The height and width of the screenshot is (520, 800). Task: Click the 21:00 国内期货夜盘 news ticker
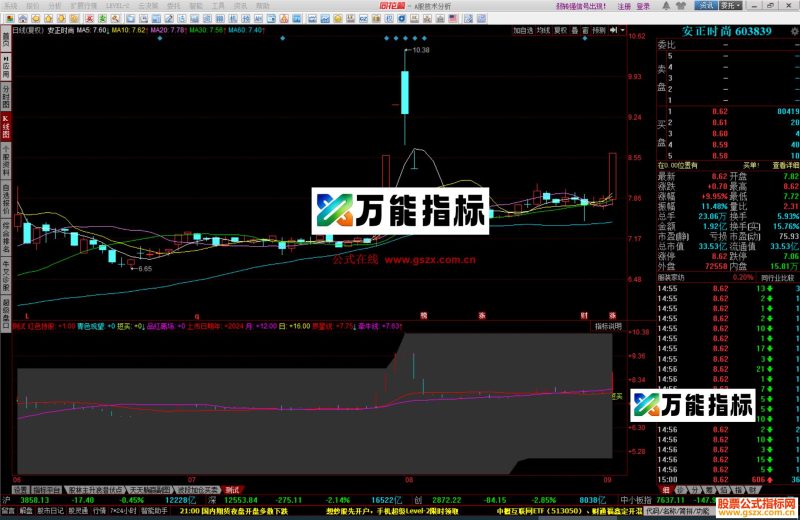tap(234, 510)
